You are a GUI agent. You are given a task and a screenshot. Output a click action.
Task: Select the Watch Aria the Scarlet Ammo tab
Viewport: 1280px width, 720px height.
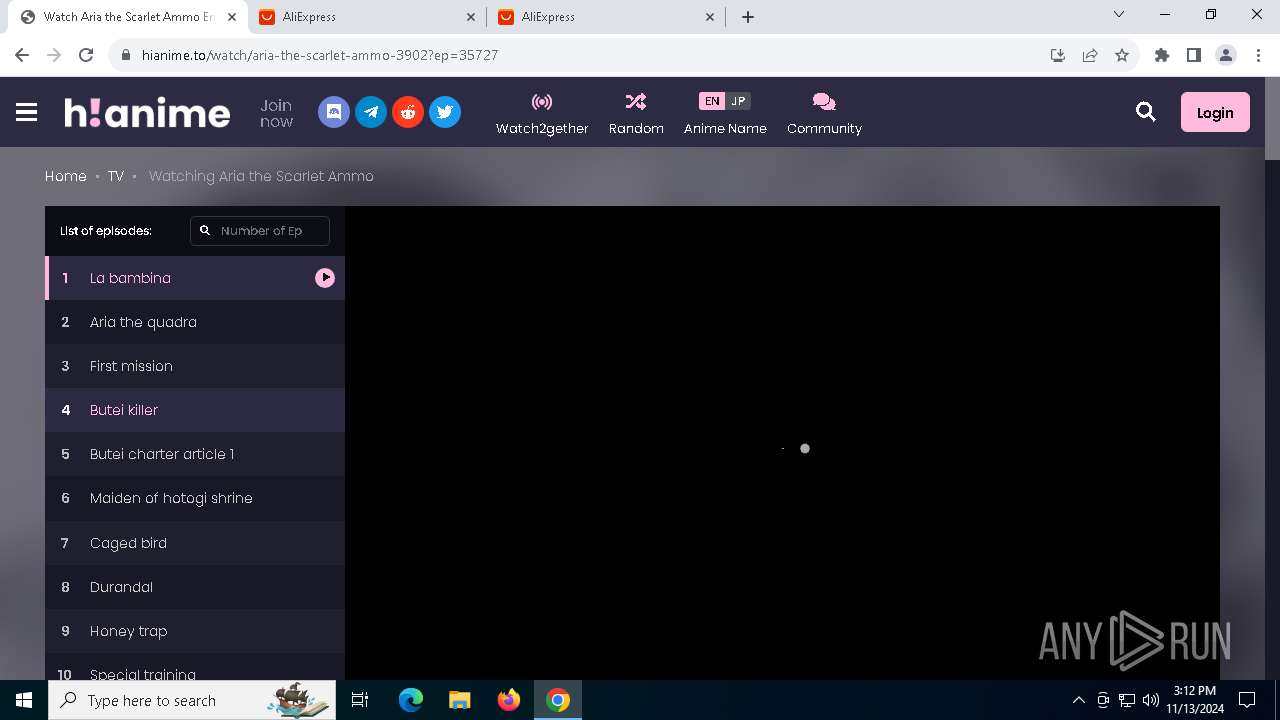click(128, 17)
